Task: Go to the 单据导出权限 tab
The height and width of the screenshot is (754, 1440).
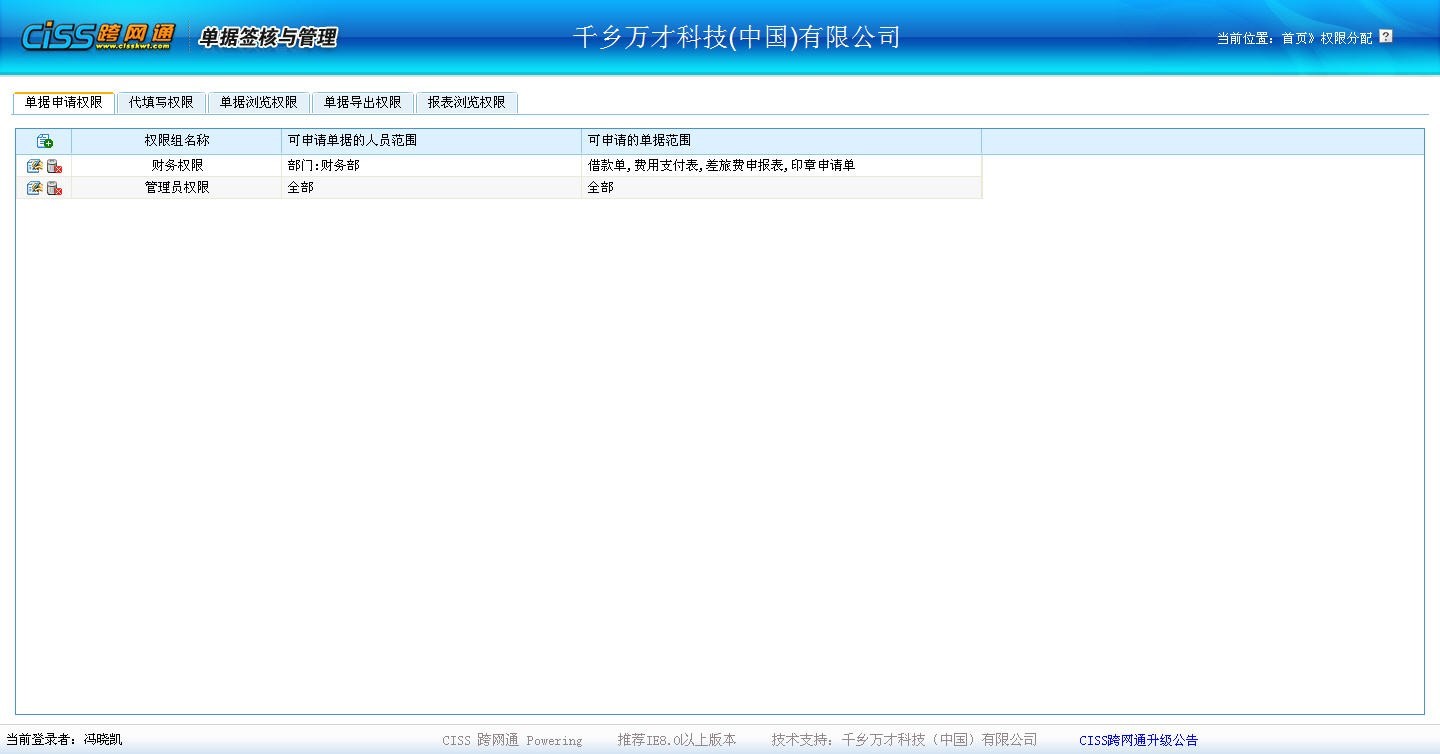Action: pyautogui.click(x=362, y=103)
